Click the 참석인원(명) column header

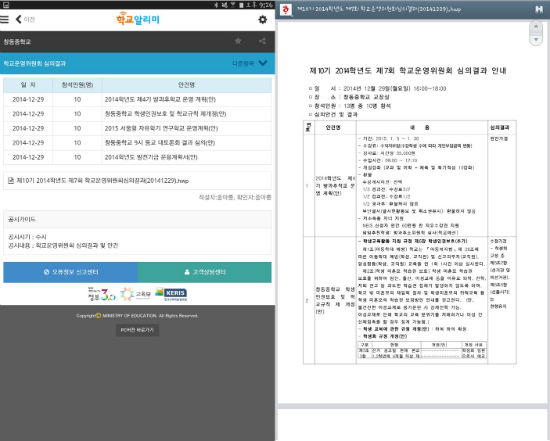click(x=78, y=85)
